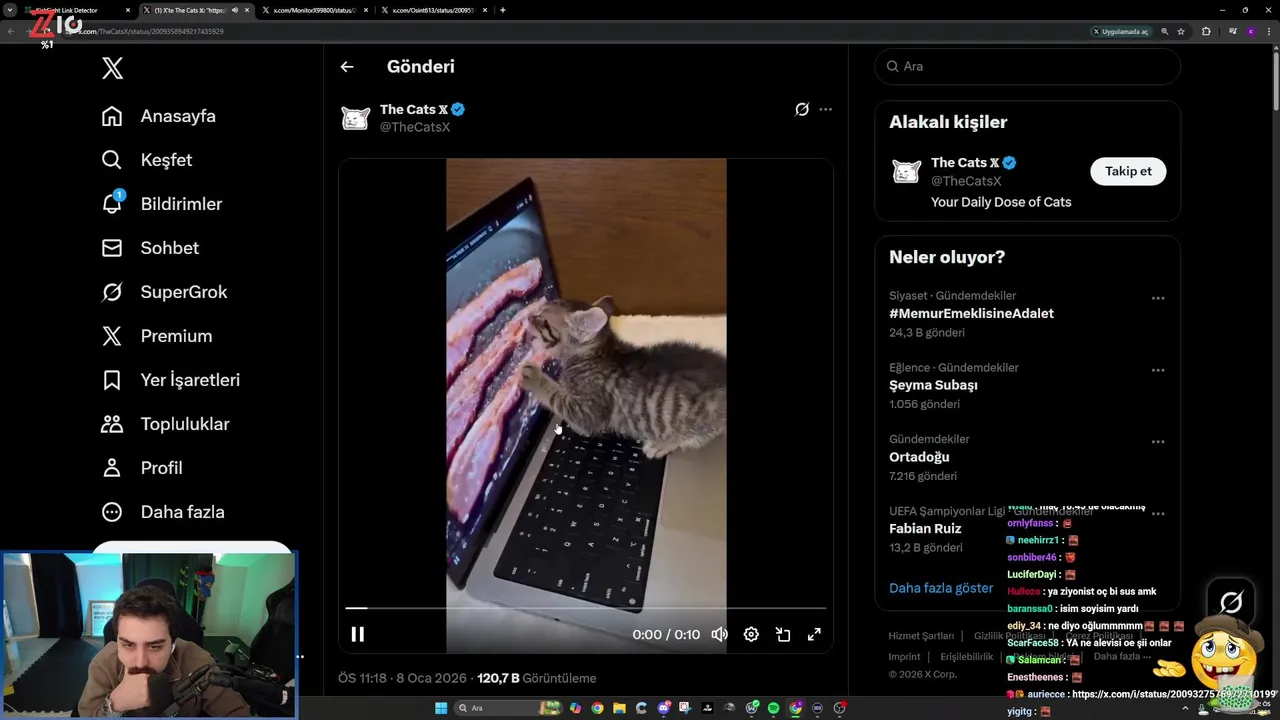Bookmark page with star icon
This screenshot has width=1280, height=720.
(1181, 31)
